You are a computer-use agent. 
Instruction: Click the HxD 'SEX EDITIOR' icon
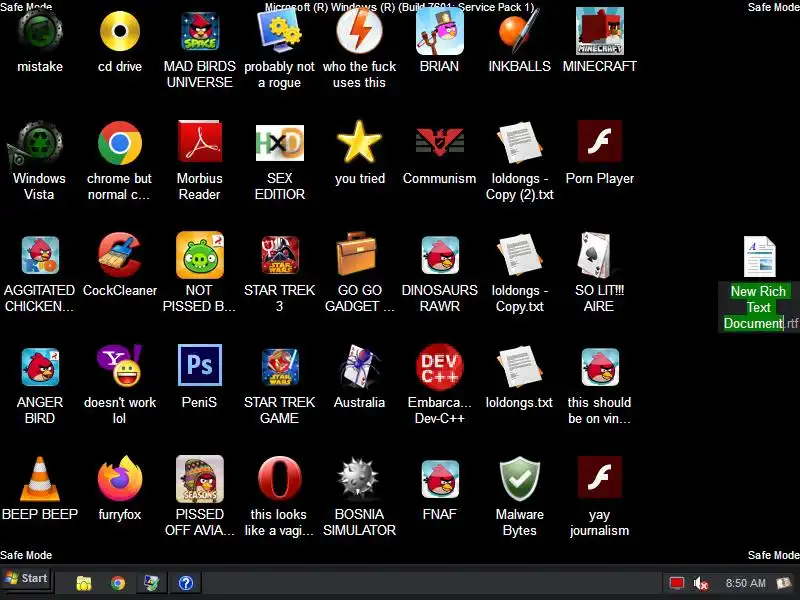click(280, 144)
